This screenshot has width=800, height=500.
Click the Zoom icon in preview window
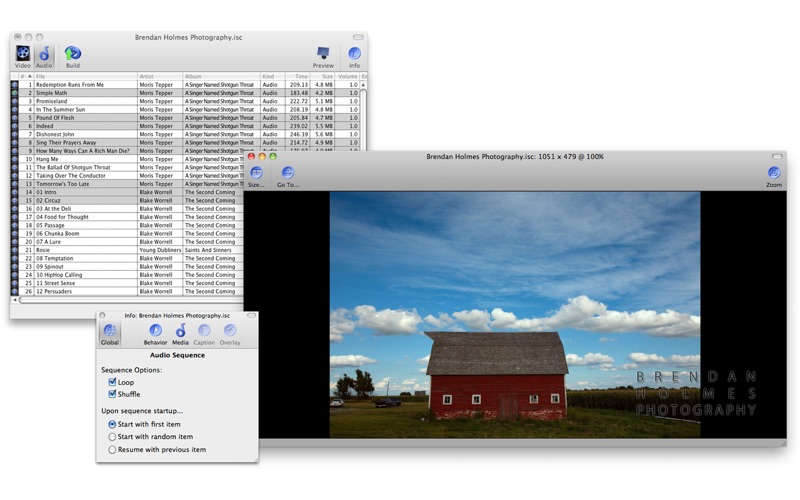click(773, 176)
